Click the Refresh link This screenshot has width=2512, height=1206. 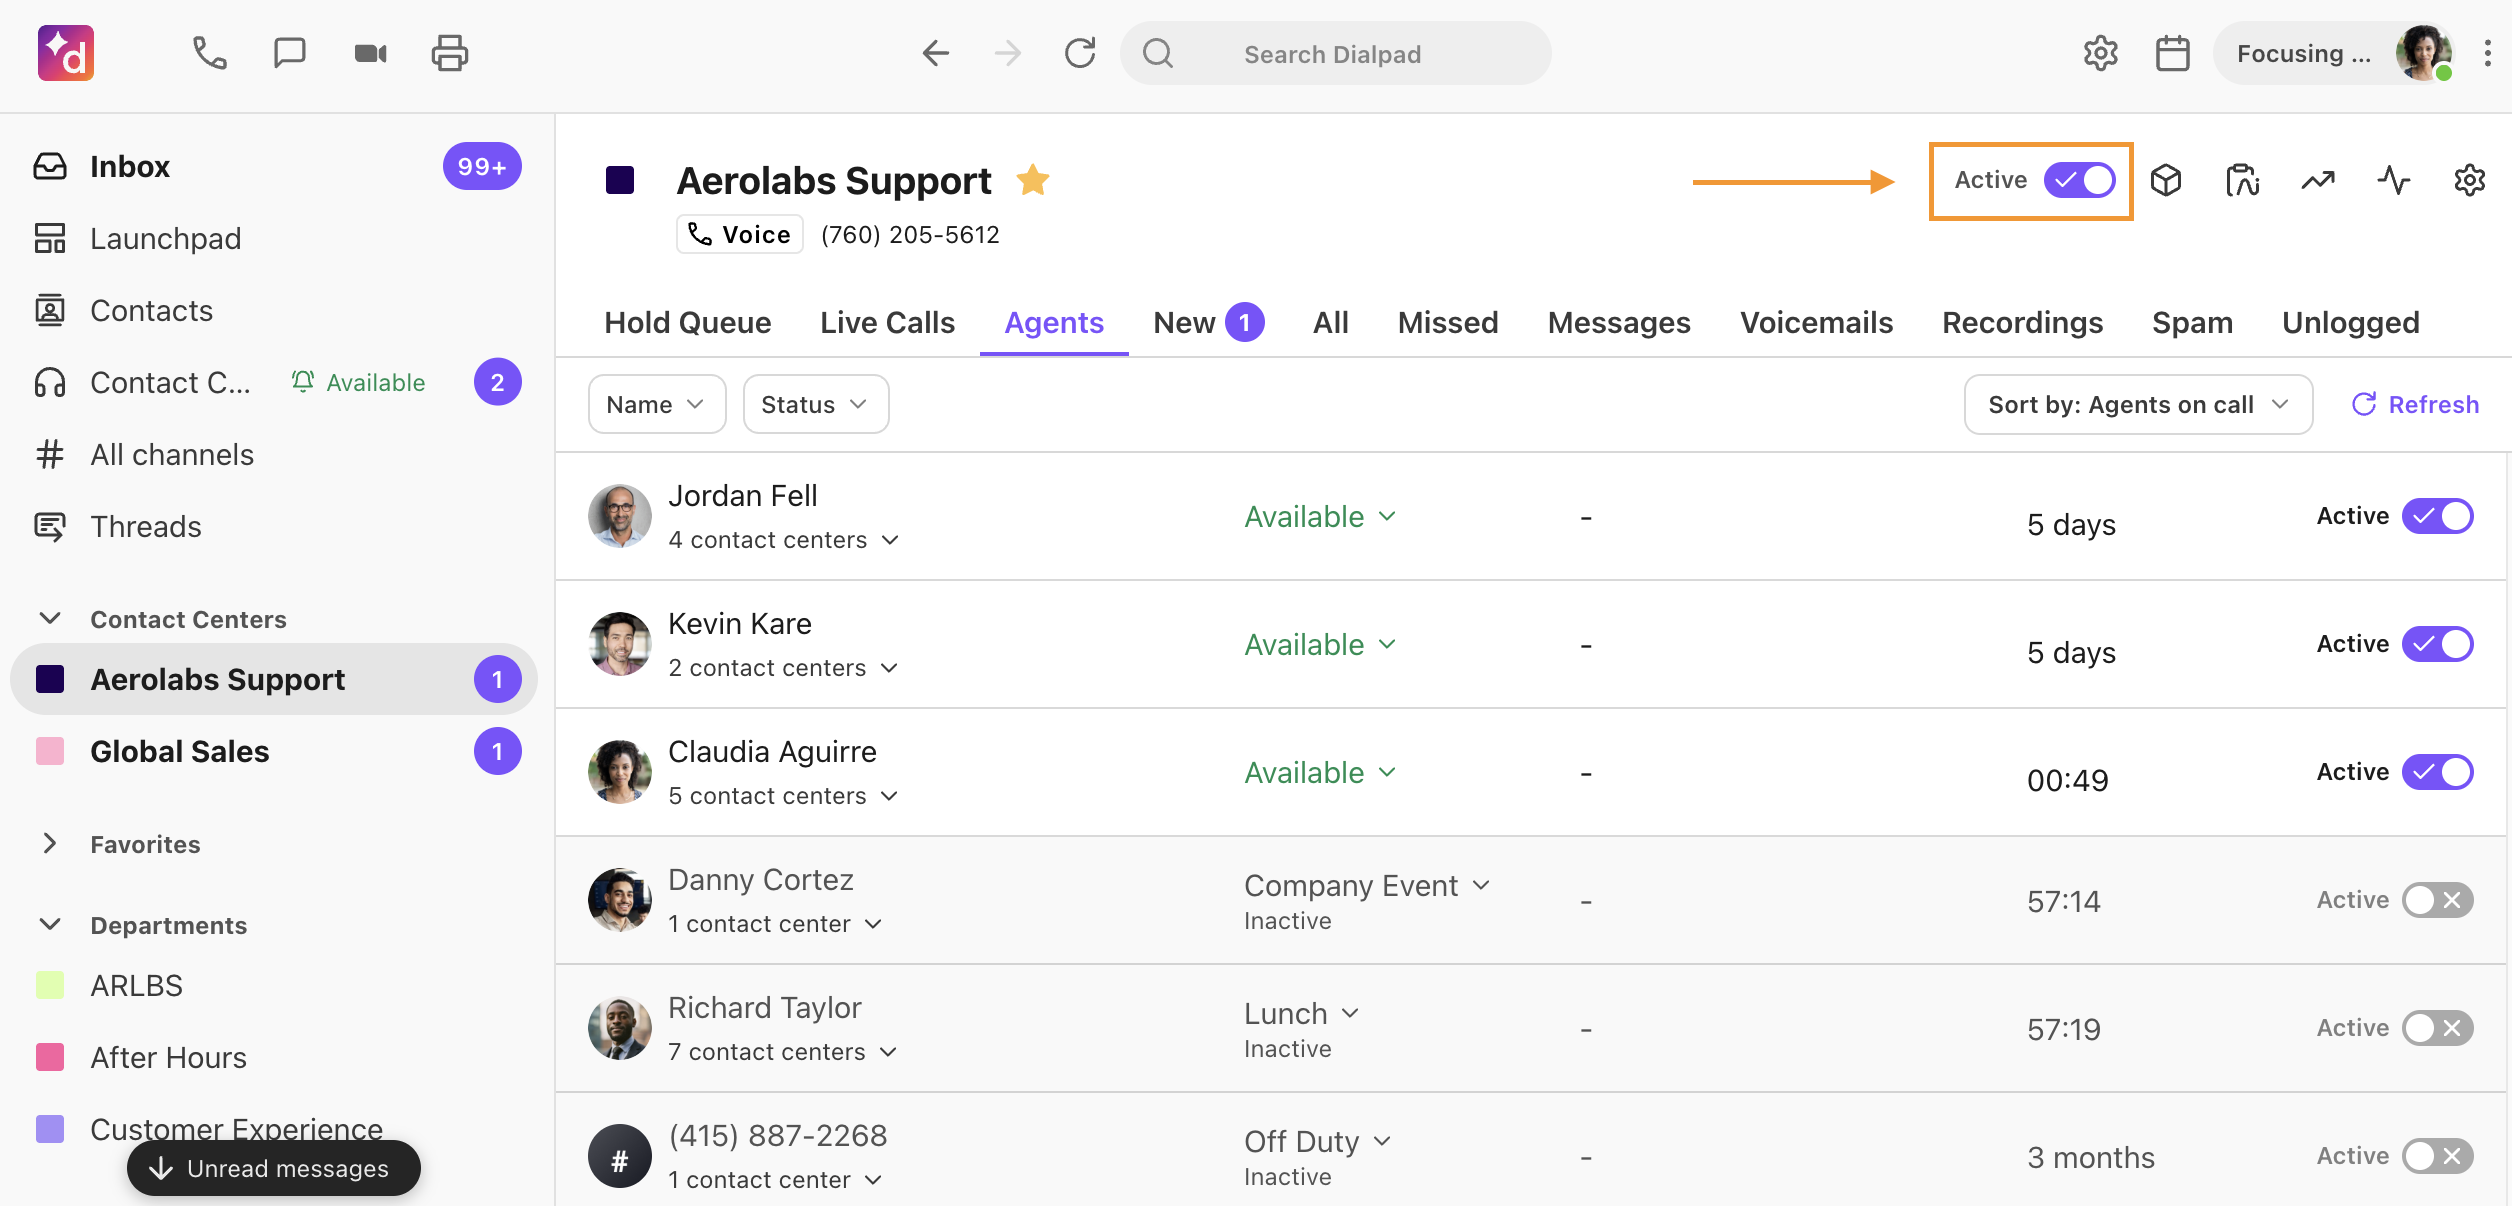click(x=2415, y=404)
